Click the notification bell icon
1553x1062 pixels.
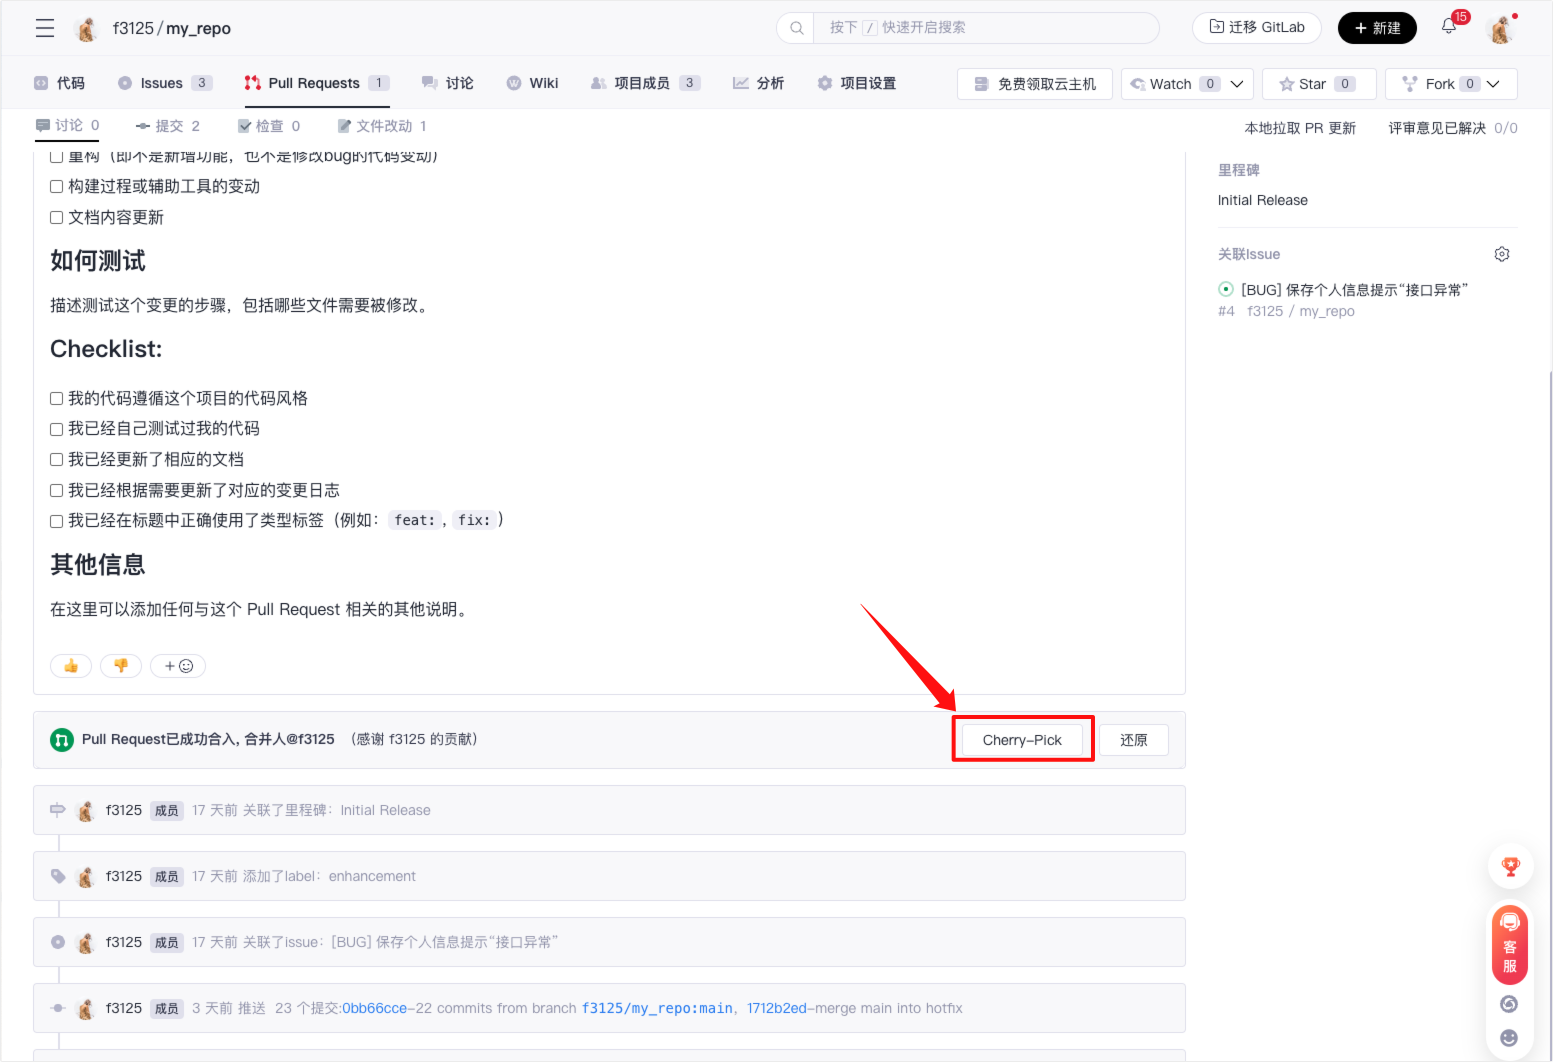1449,27
